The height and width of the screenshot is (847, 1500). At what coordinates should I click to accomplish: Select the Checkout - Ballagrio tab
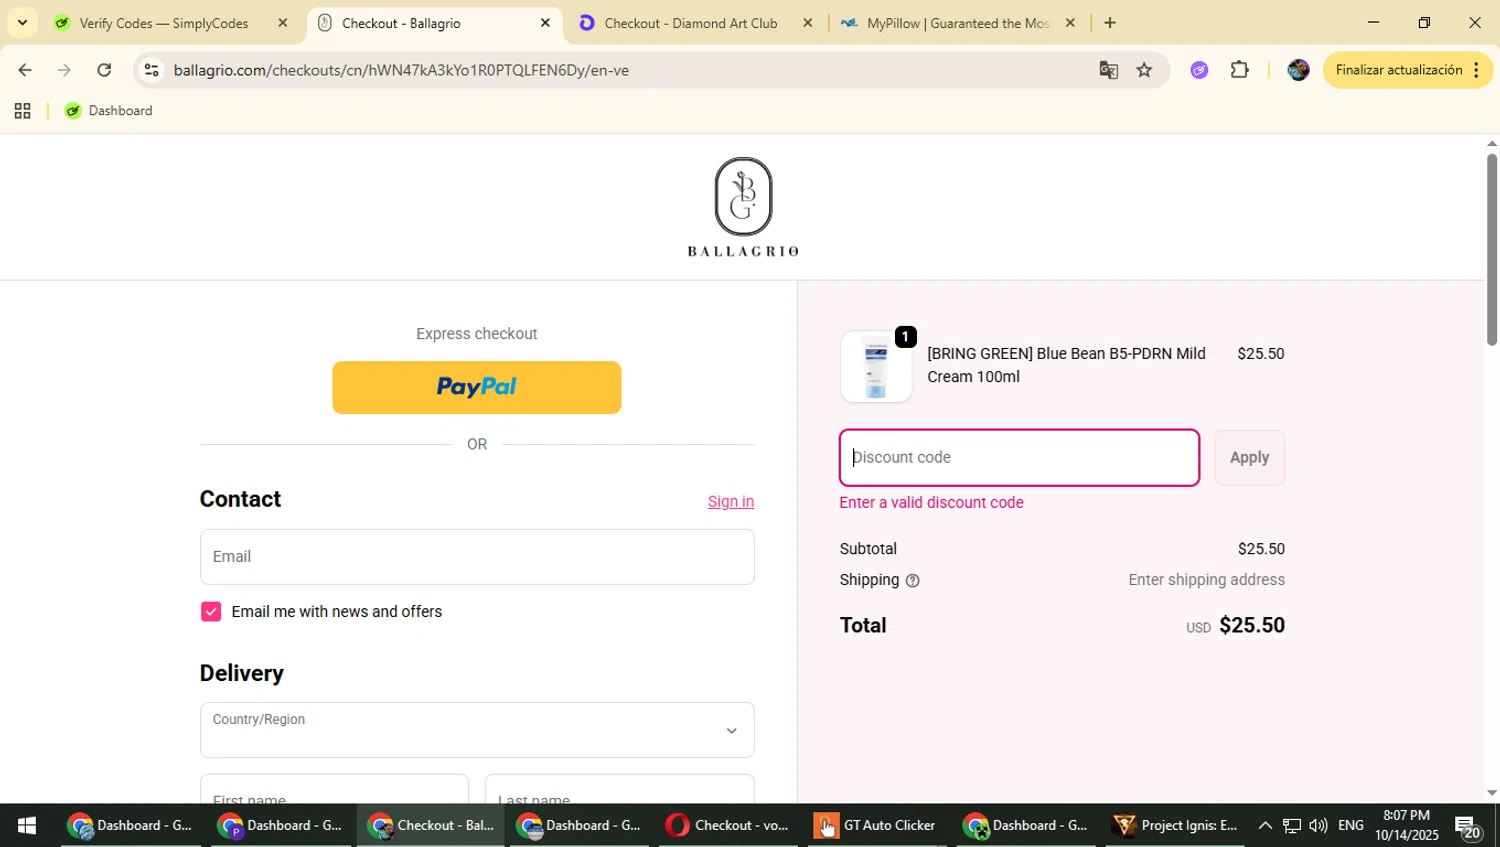pos(401,23)
